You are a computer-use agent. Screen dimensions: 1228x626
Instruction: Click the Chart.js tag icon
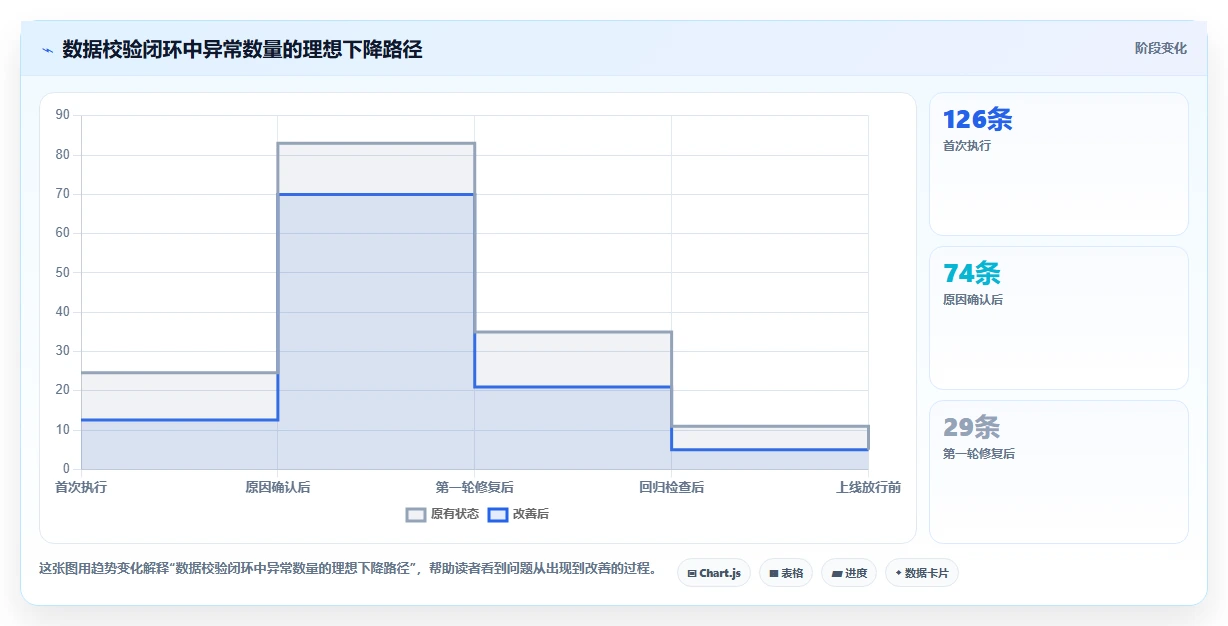[x=692, y=573]
